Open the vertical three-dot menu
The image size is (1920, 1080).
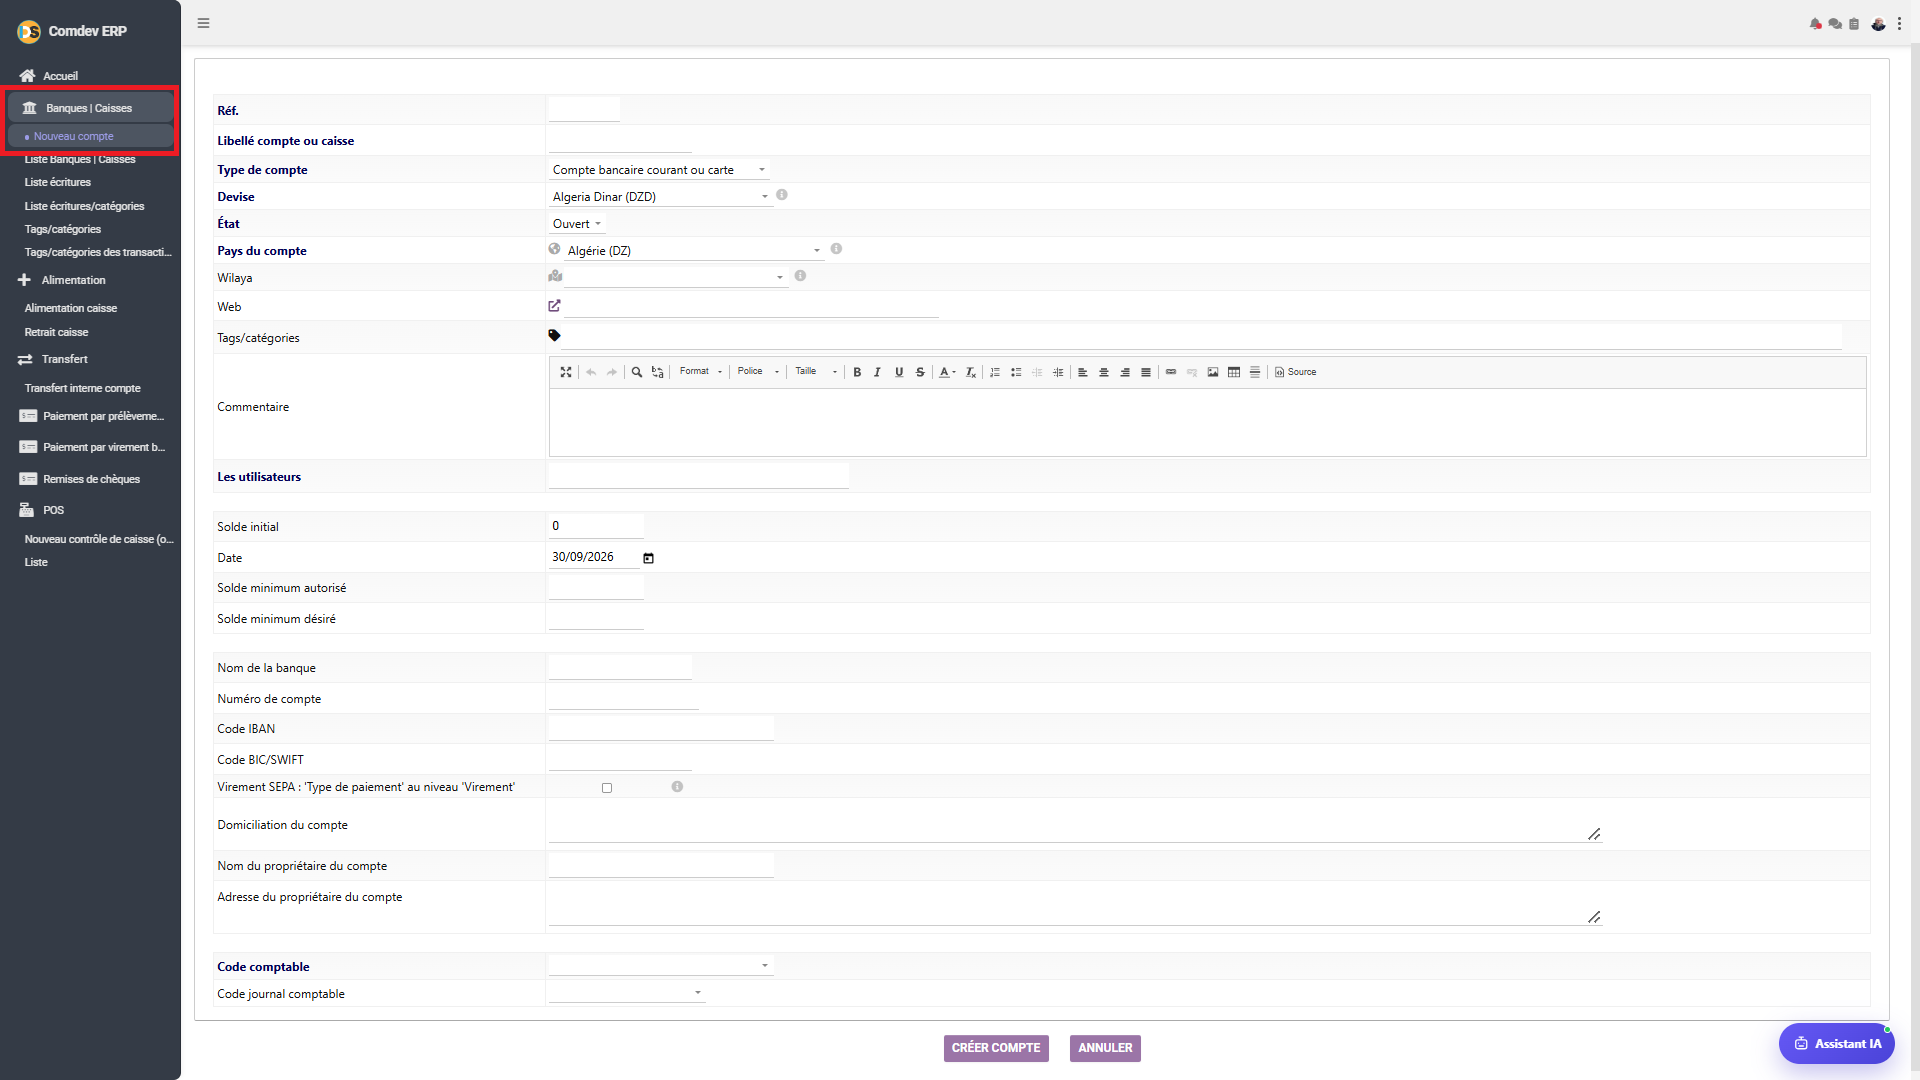(x=1899, y=24)
